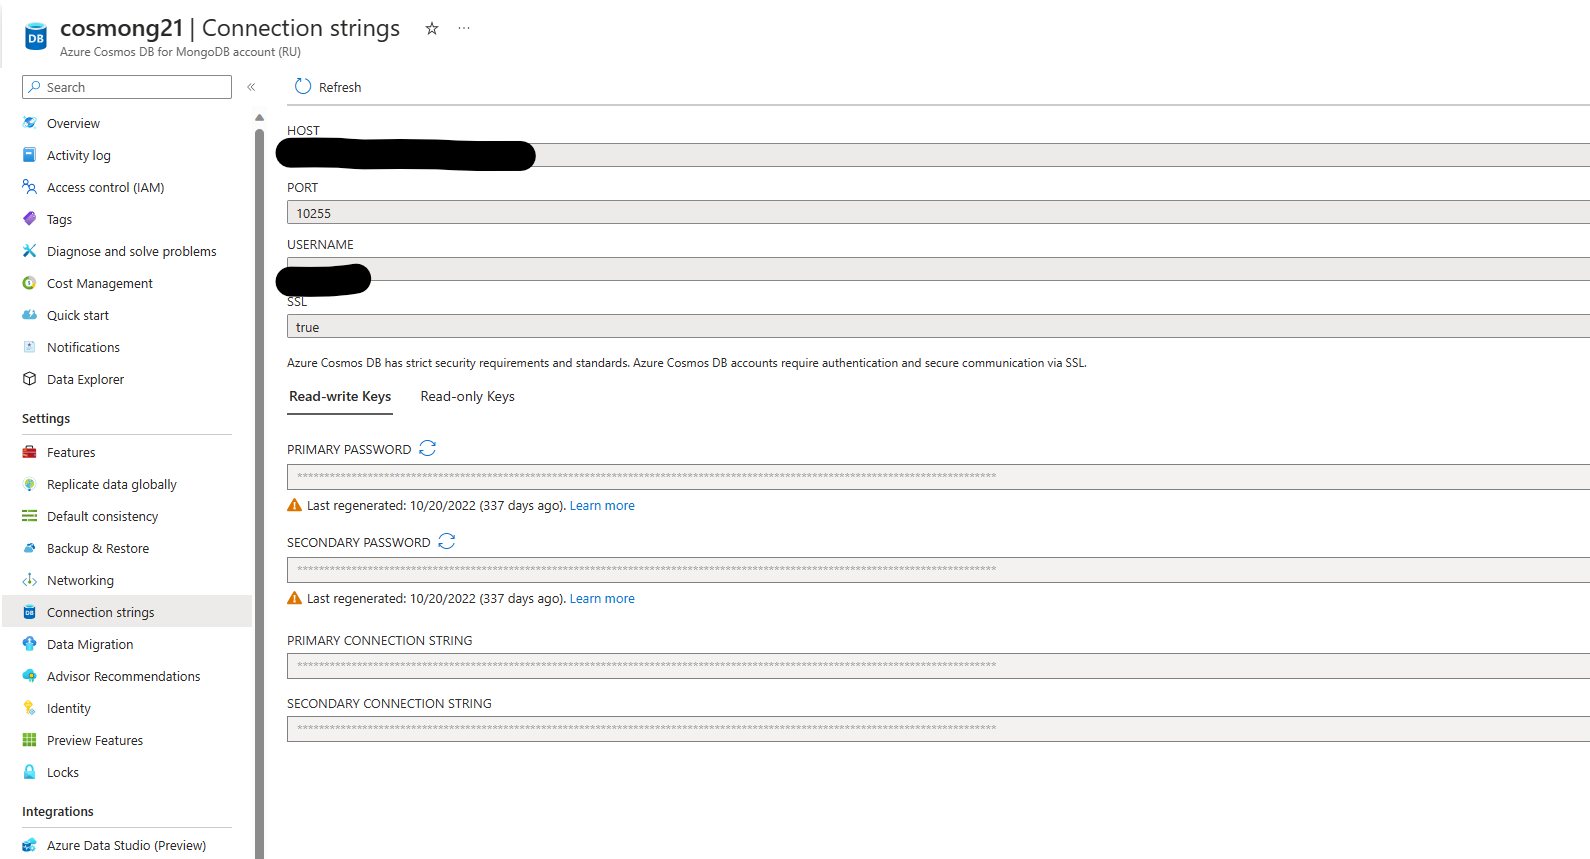Click the Data Explorer cube icon
Image resolution: width=1590 pixels, height=859 pixels.
[30, 379]
